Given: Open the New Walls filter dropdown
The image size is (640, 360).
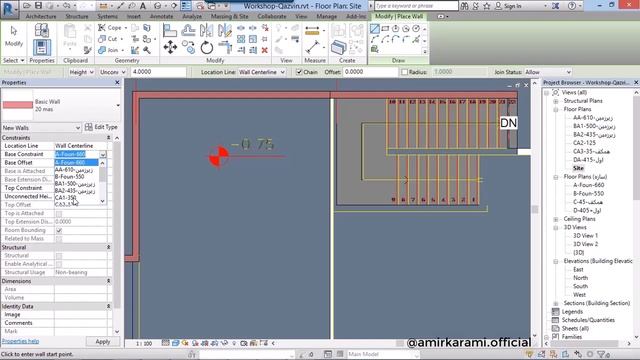Looking at the screenshot, I should tap(41, 128).
